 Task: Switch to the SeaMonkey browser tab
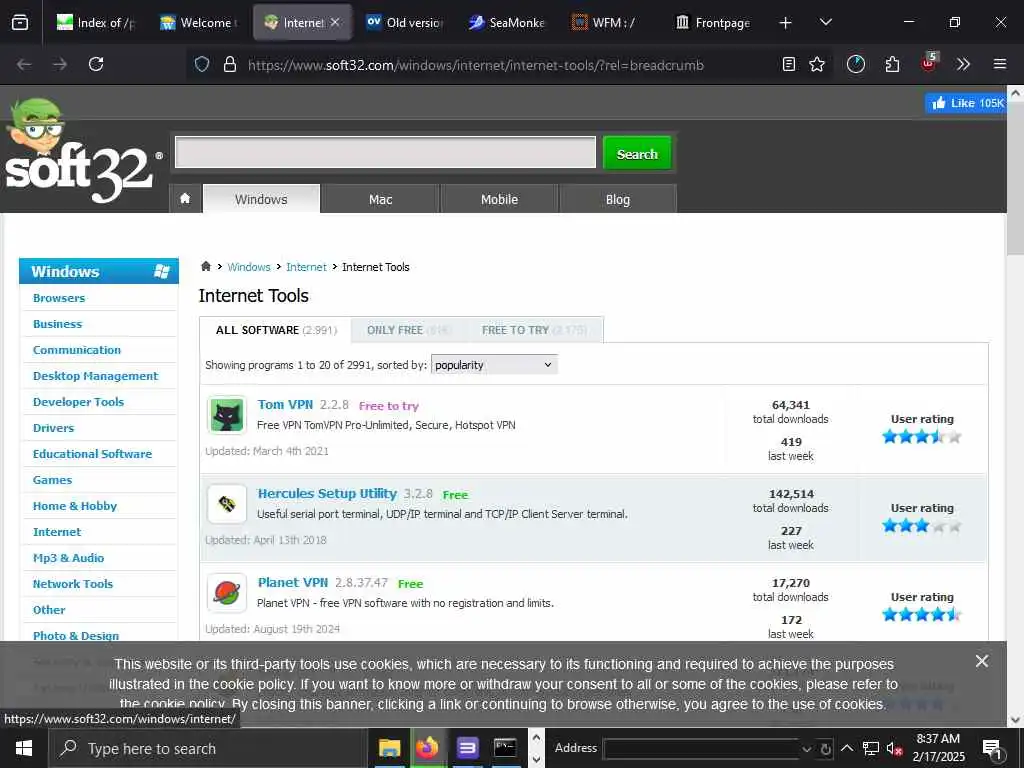coord(507,23)
